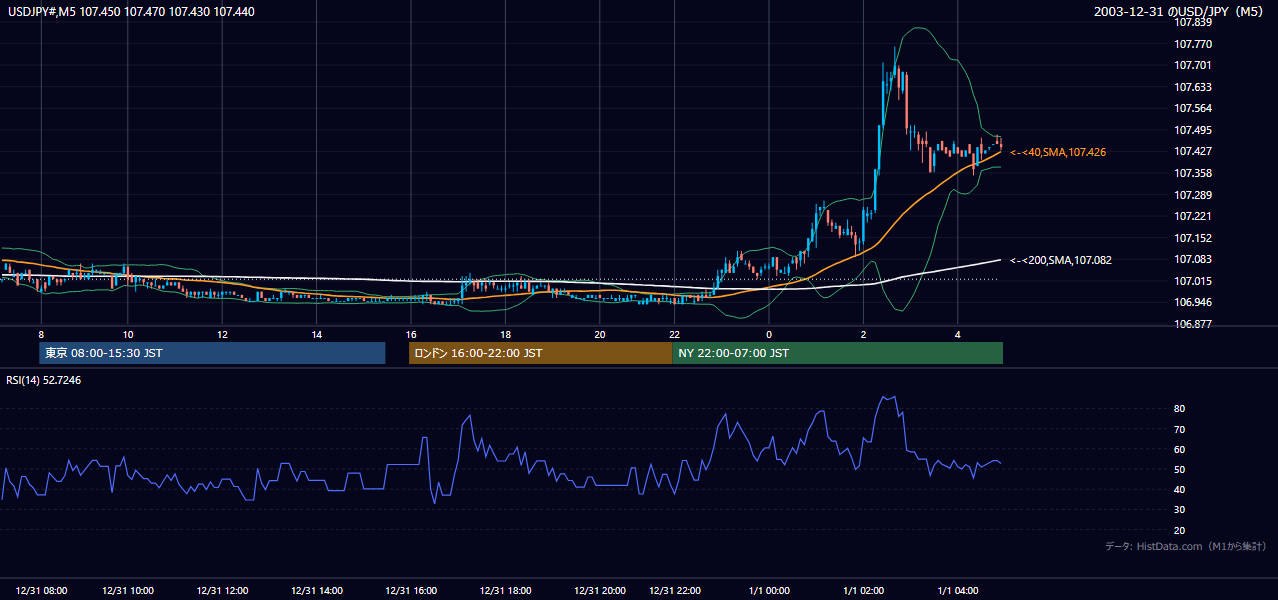Screen dimensions: 1278x600
Task: Click price axis label 106.877
Action: point(1192,324)
